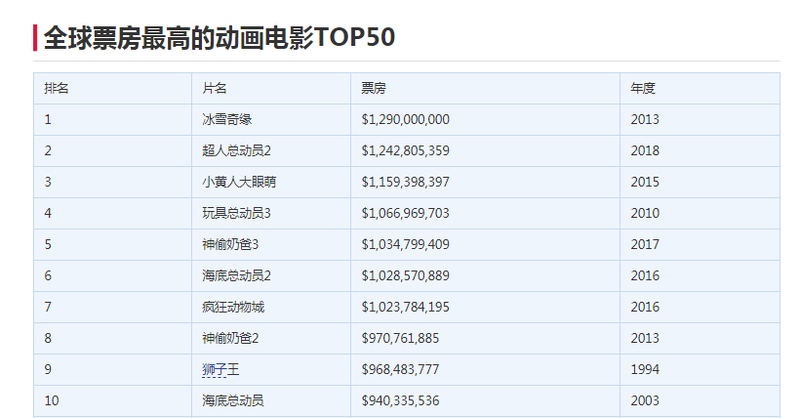800x418 pixels.
Task: Click the 票房 column header
Action: [x=373, y=88]
